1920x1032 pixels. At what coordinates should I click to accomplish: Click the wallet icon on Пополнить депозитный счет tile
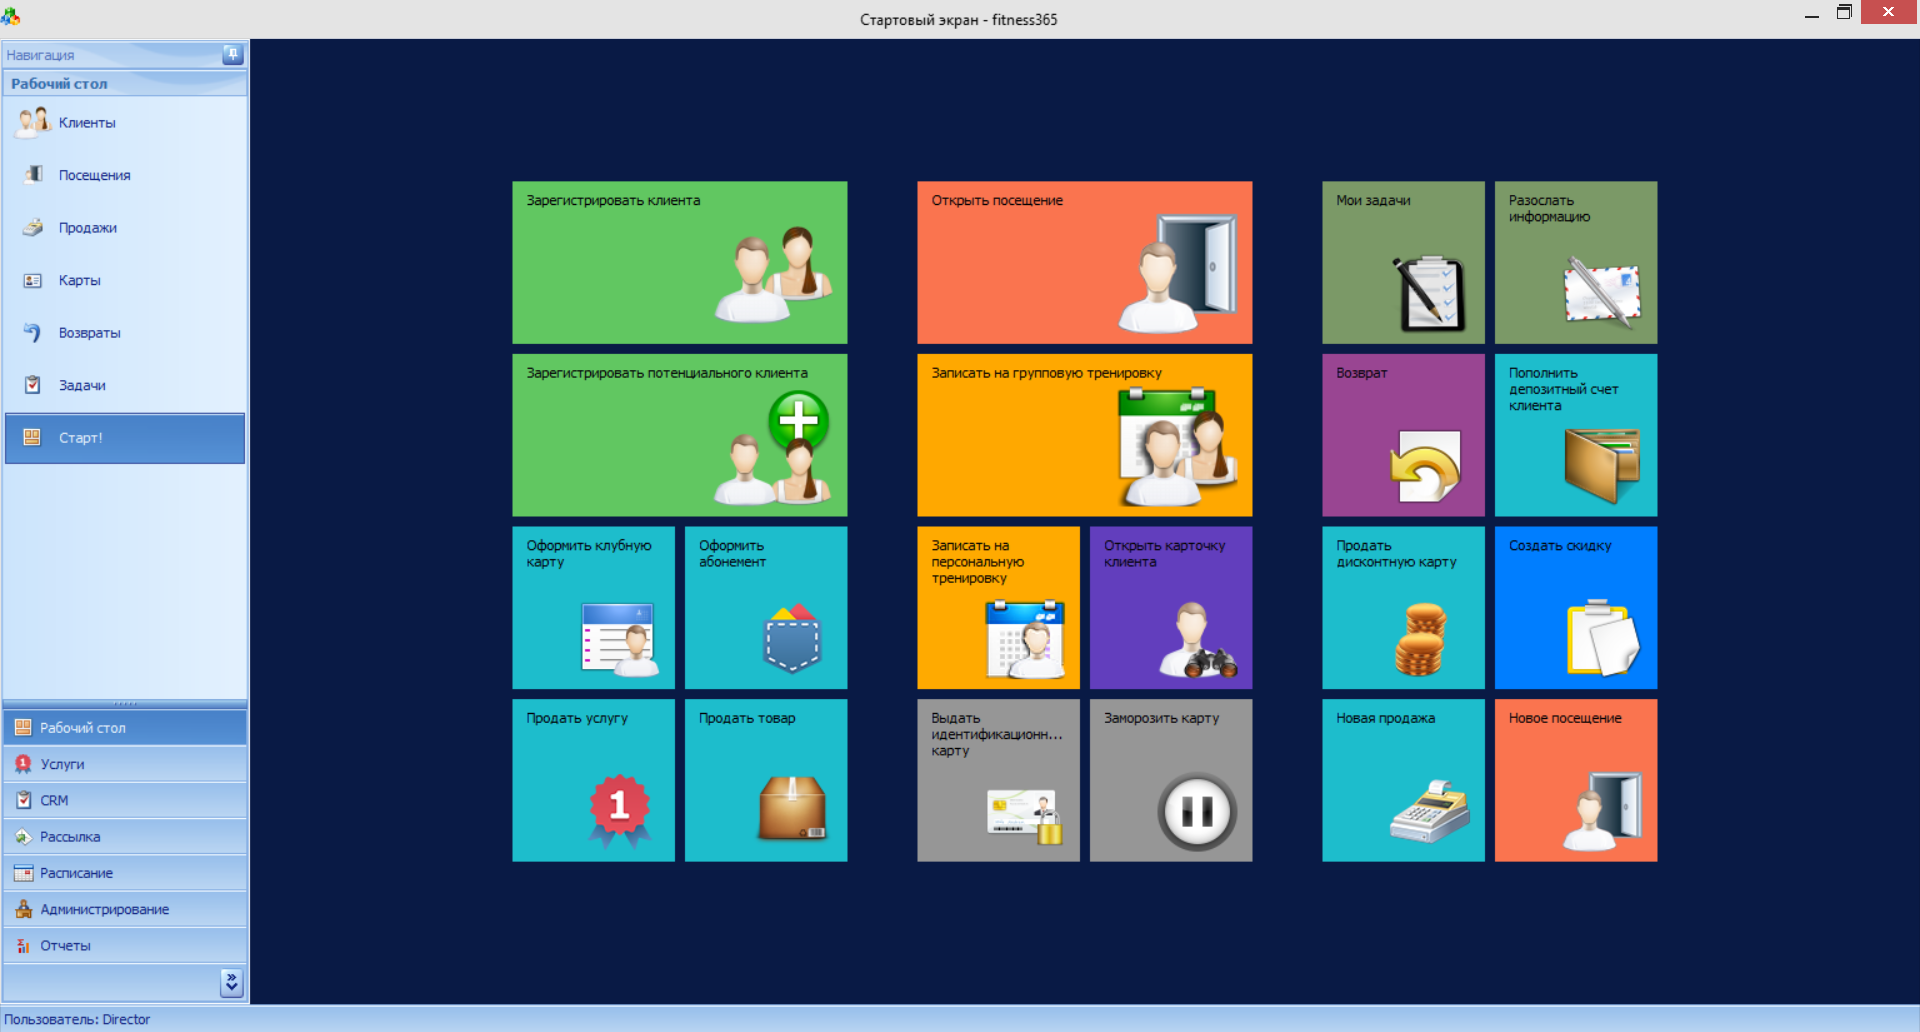click(x=1602, y=466)
